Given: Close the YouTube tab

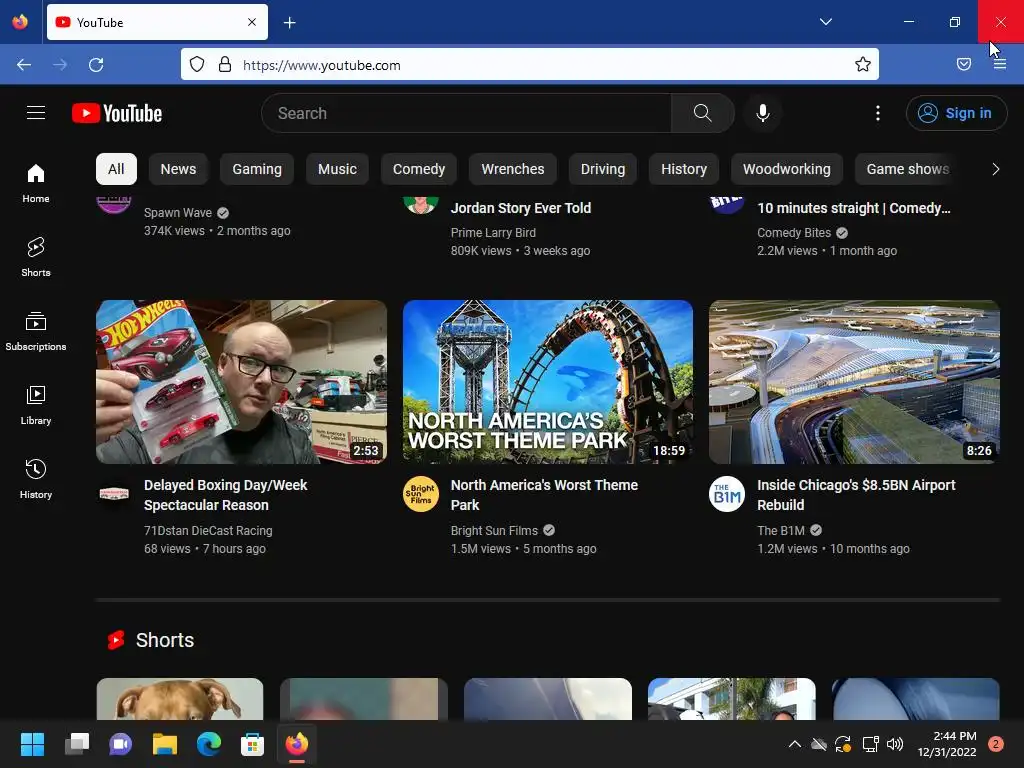Looking at the screenshot, I should click(x=251, y=22).
